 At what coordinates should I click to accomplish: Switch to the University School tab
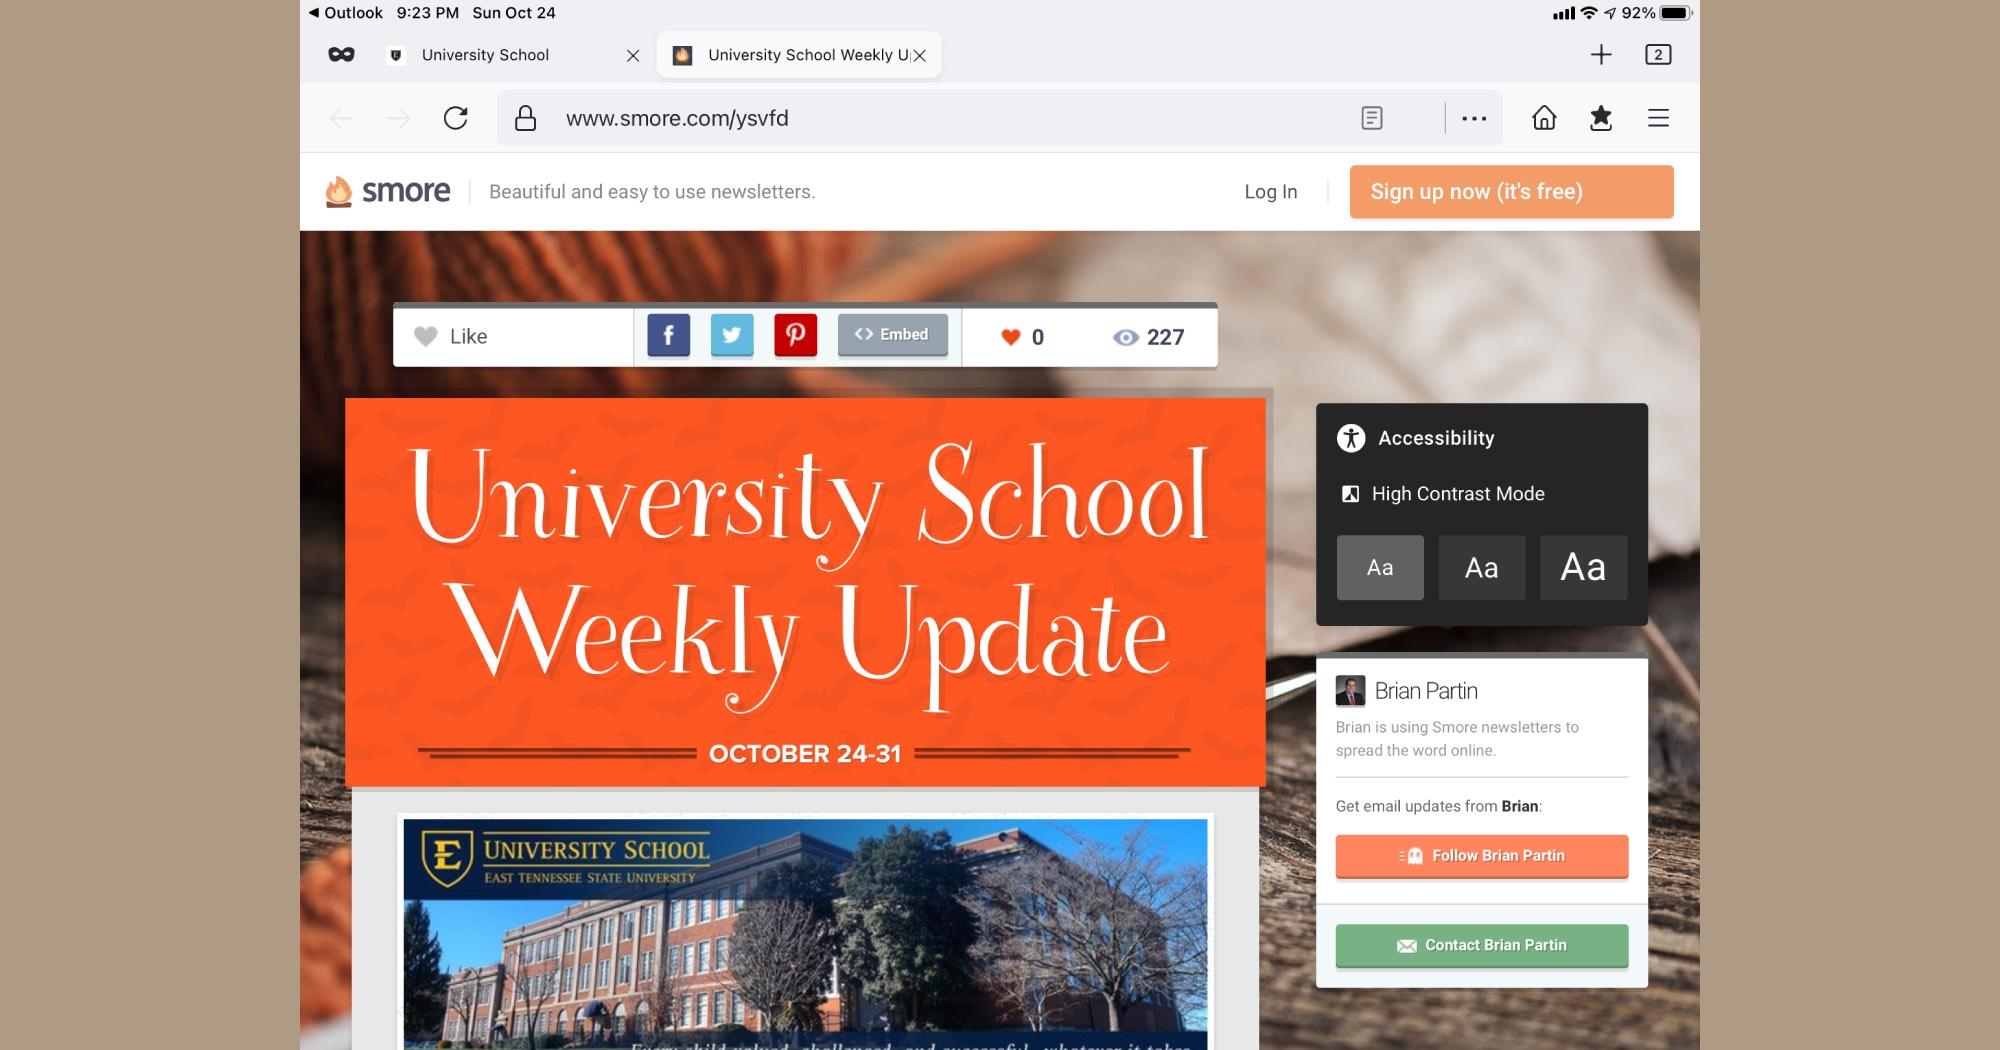(485, 55)
